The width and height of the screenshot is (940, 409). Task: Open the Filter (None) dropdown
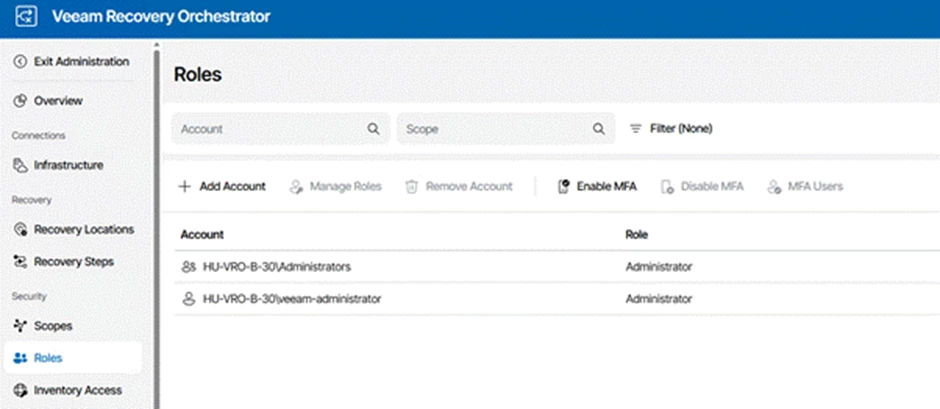(671, 129)
